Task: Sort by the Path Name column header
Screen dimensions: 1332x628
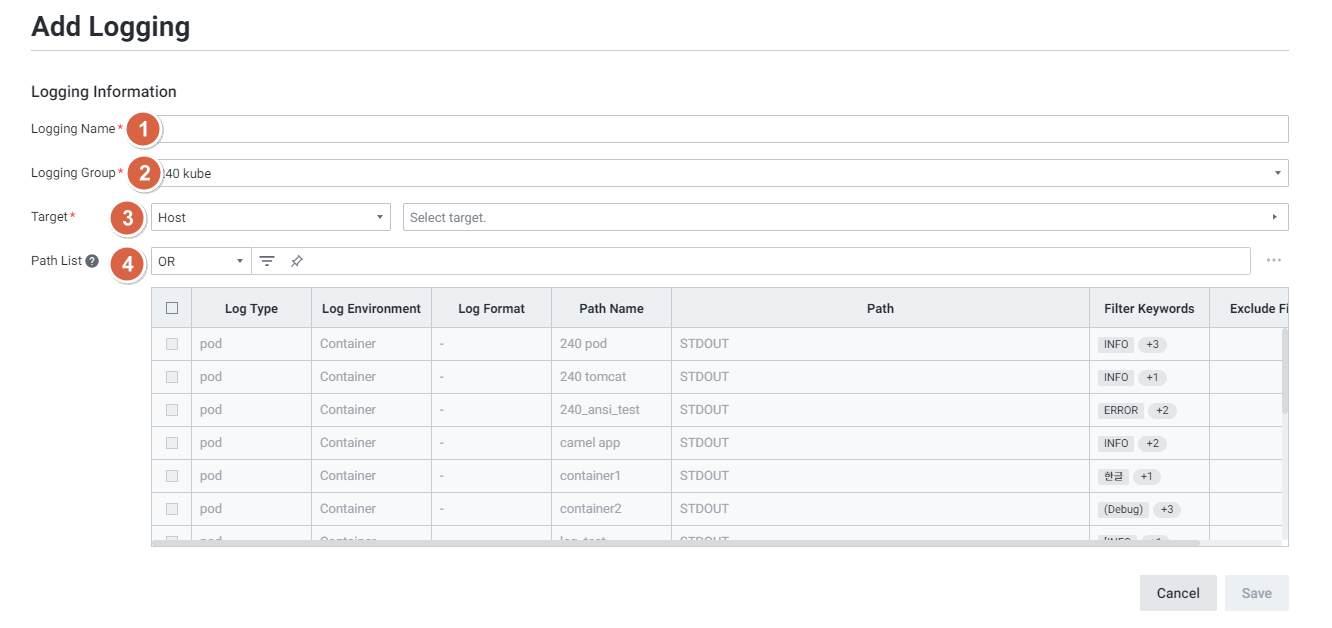Action: [x=611, y=308]
